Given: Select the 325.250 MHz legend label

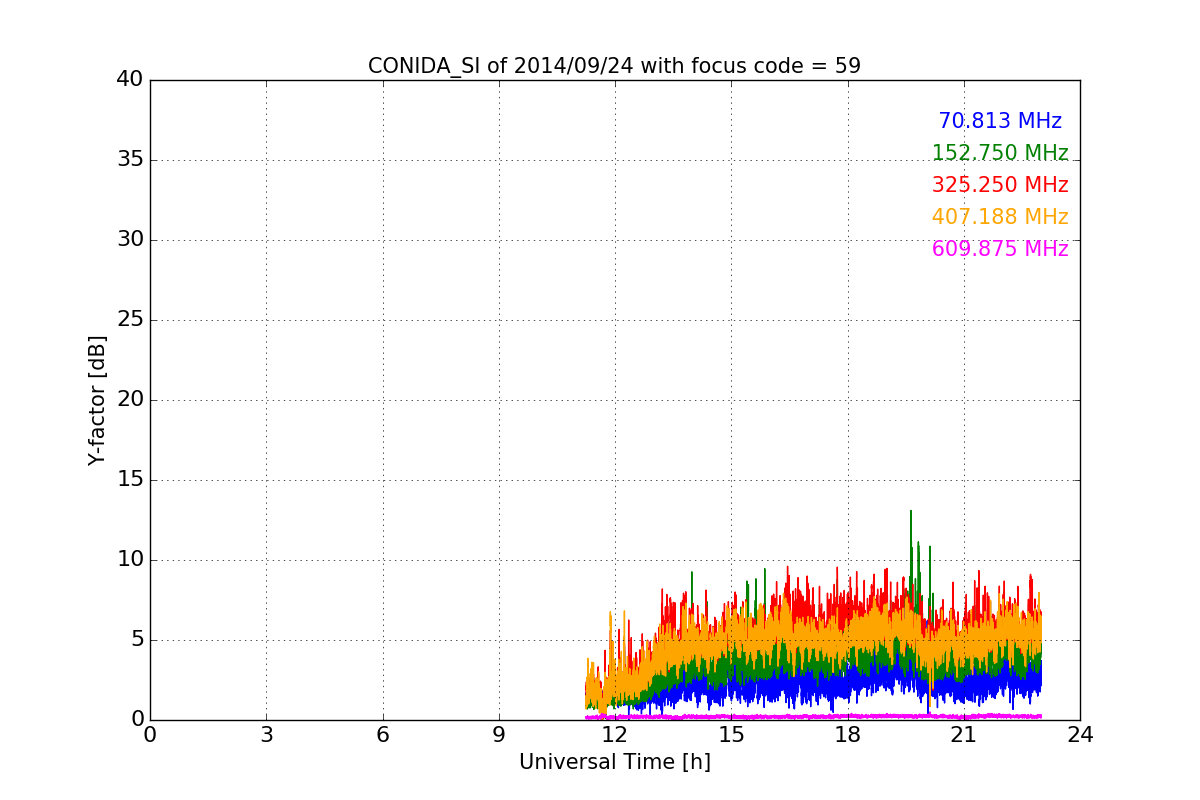Looking at the screenshot, I should pos(1000,185).
